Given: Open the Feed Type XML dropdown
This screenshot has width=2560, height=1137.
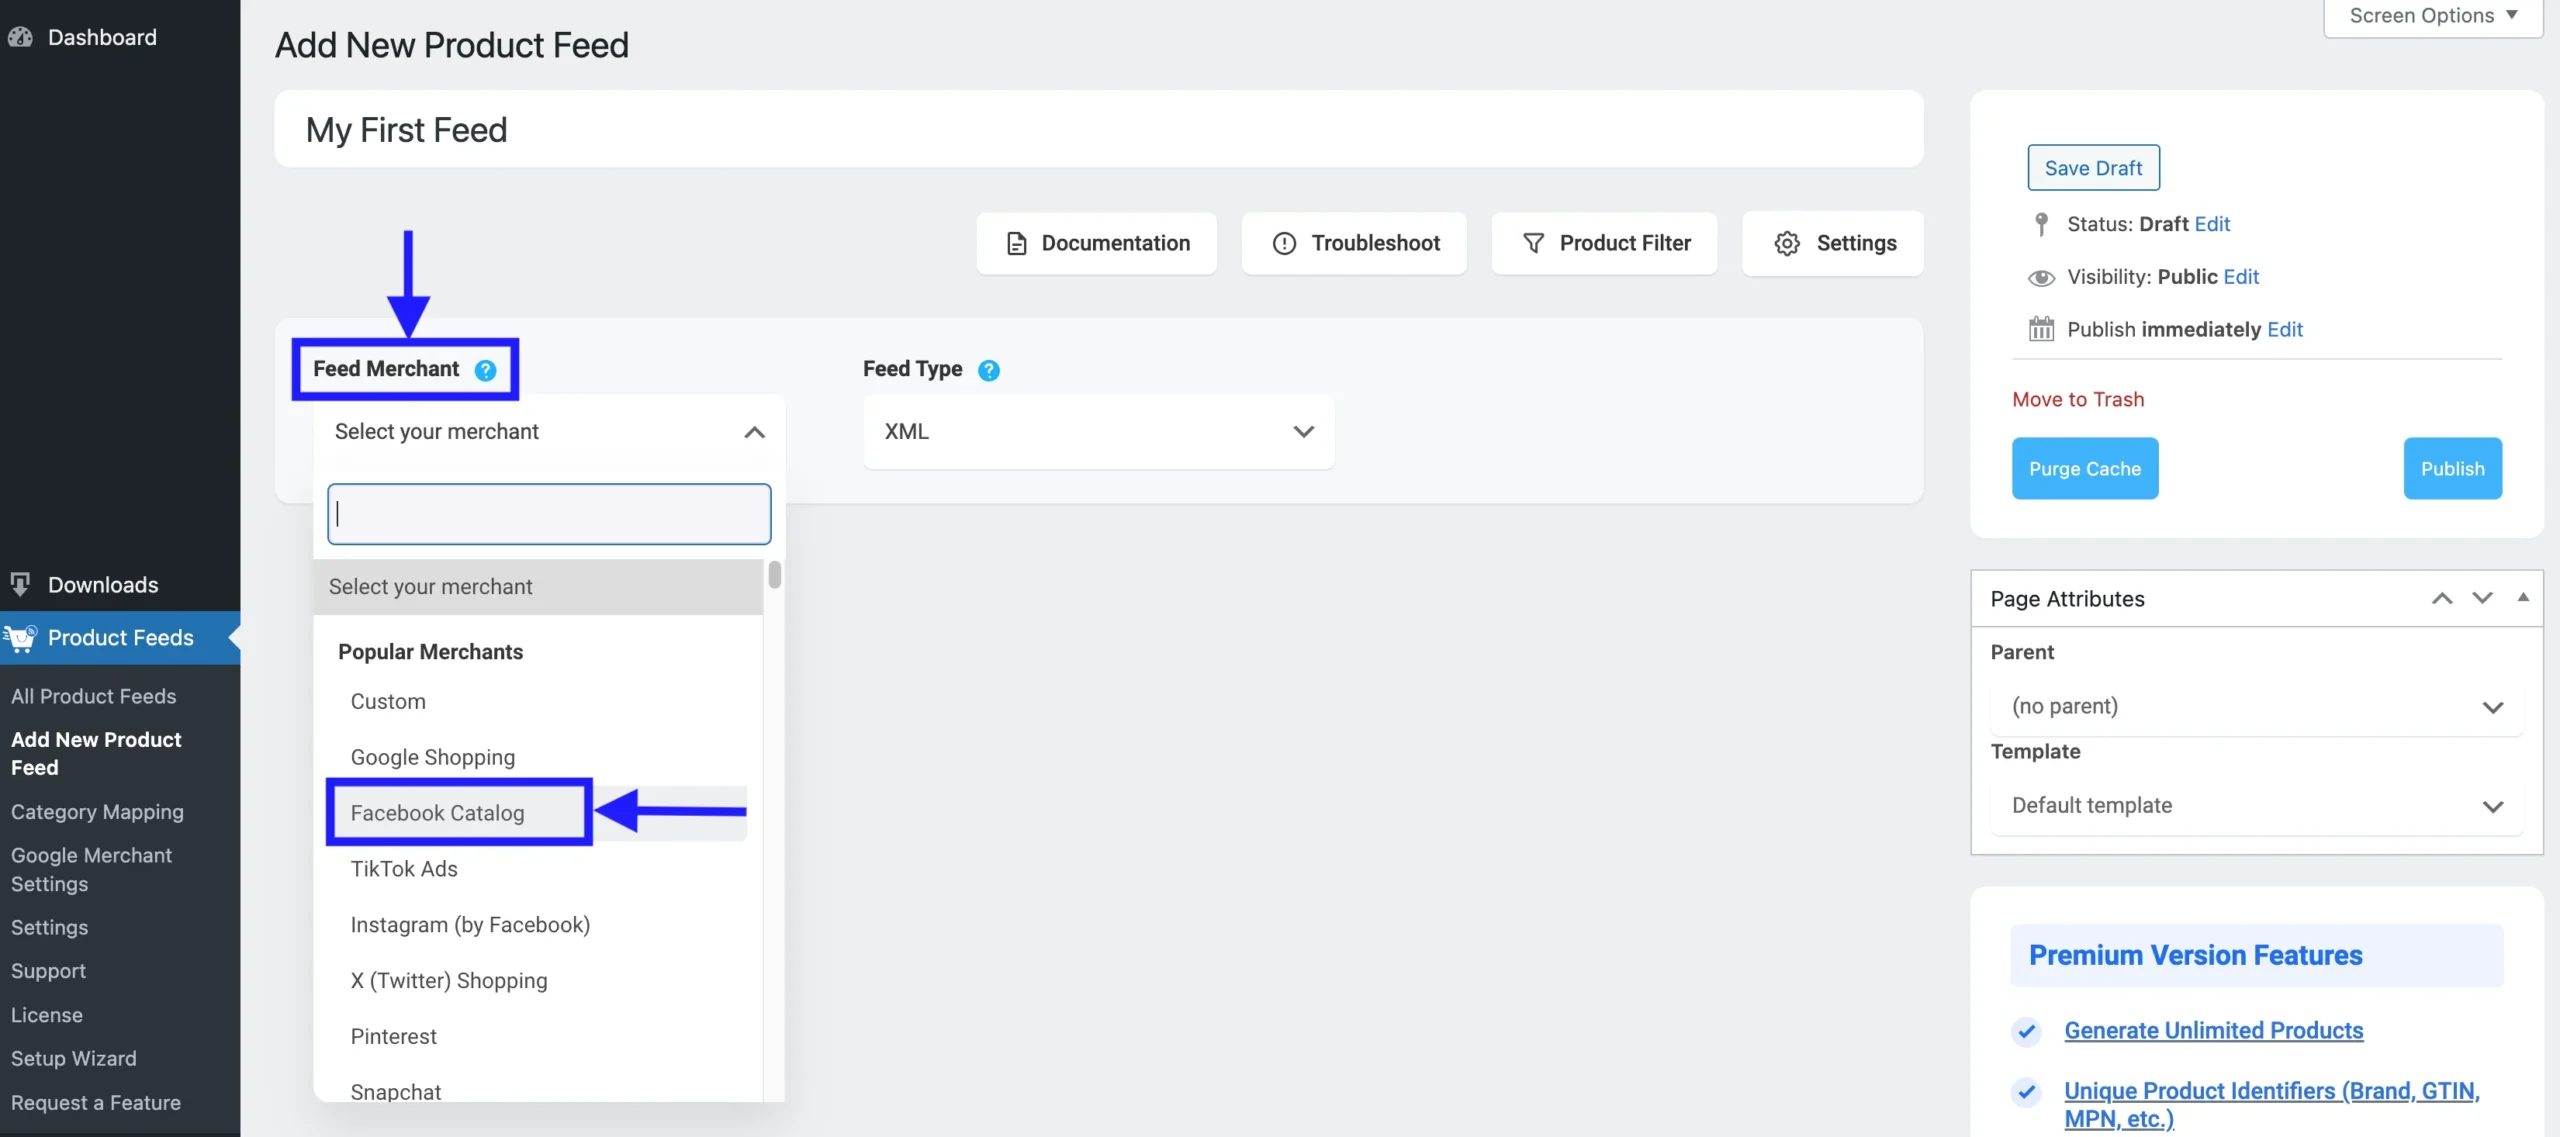Looking at the screenshot, I should pyautogui.click(x=1098, y=432).
